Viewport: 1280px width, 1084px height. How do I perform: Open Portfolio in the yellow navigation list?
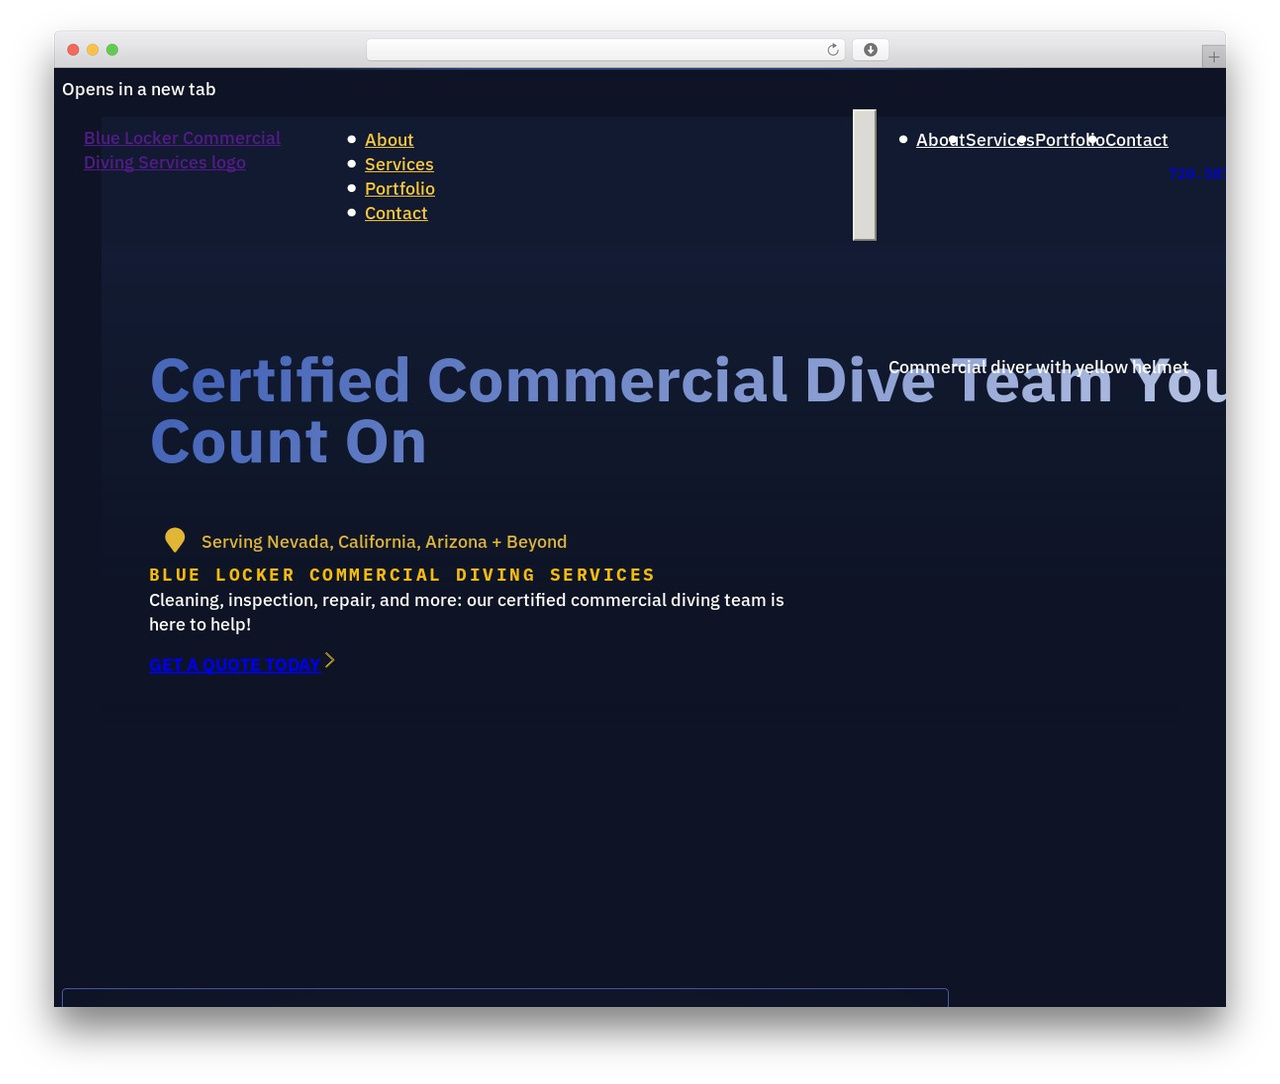pyautogui.click(x=399, y=189)
